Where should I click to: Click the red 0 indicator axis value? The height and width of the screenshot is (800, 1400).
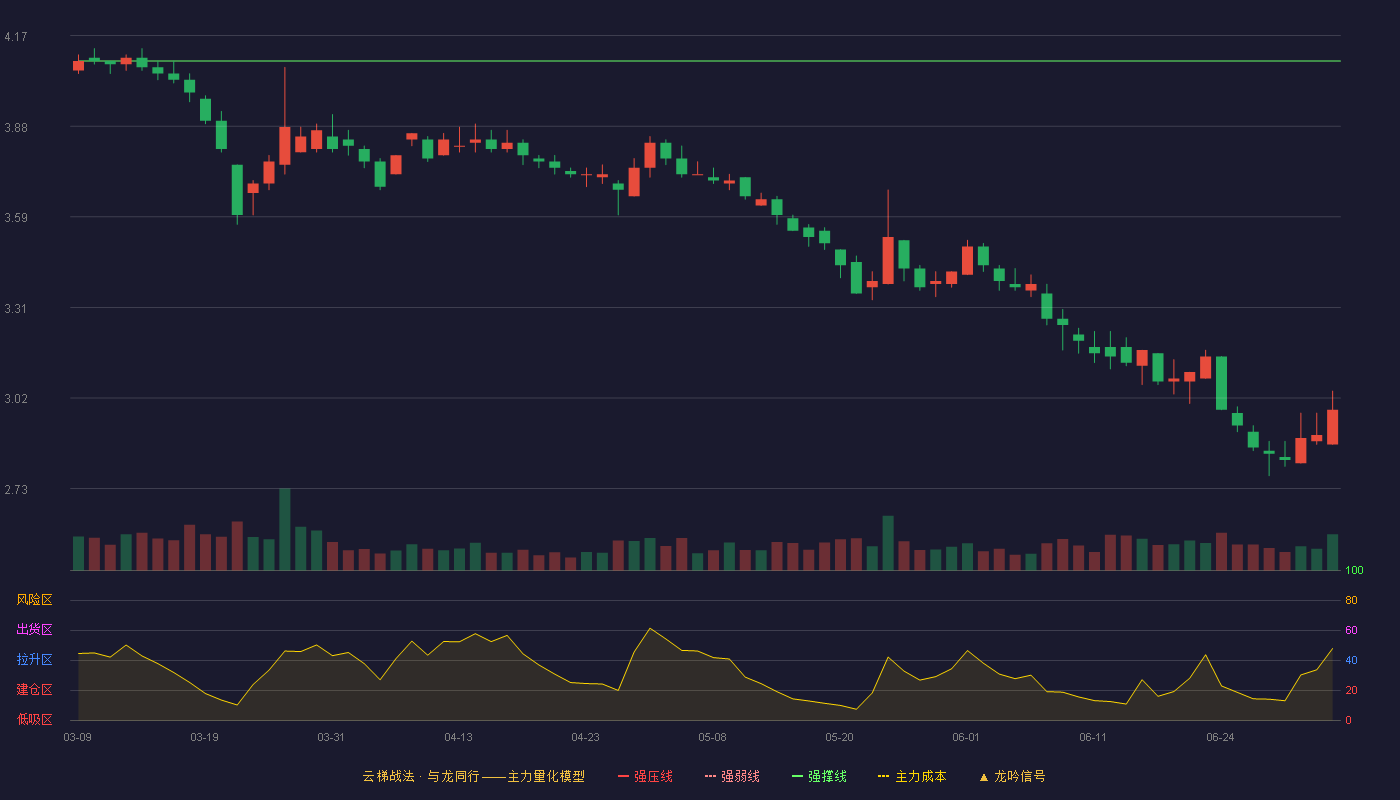[x=1348, y=720]
